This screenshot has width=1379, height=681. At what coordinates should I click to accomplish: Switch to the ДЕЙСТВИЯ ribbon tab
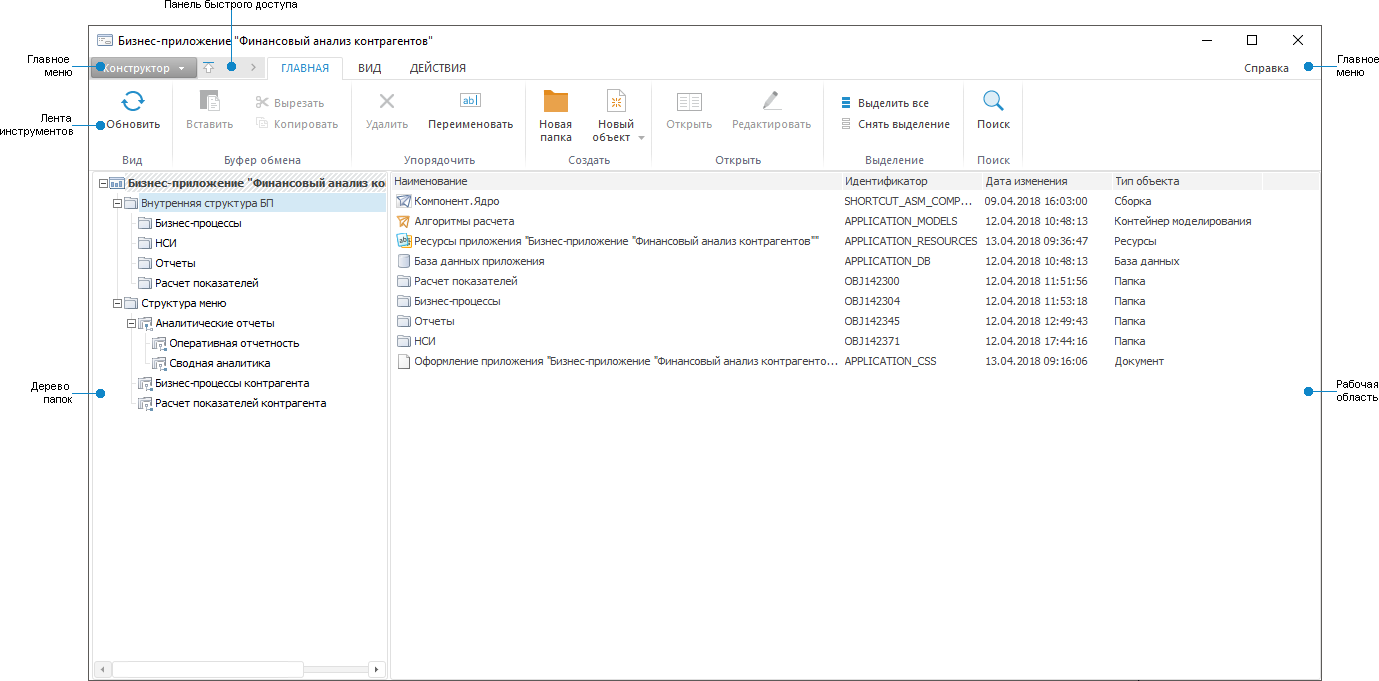tap(438, 68)
